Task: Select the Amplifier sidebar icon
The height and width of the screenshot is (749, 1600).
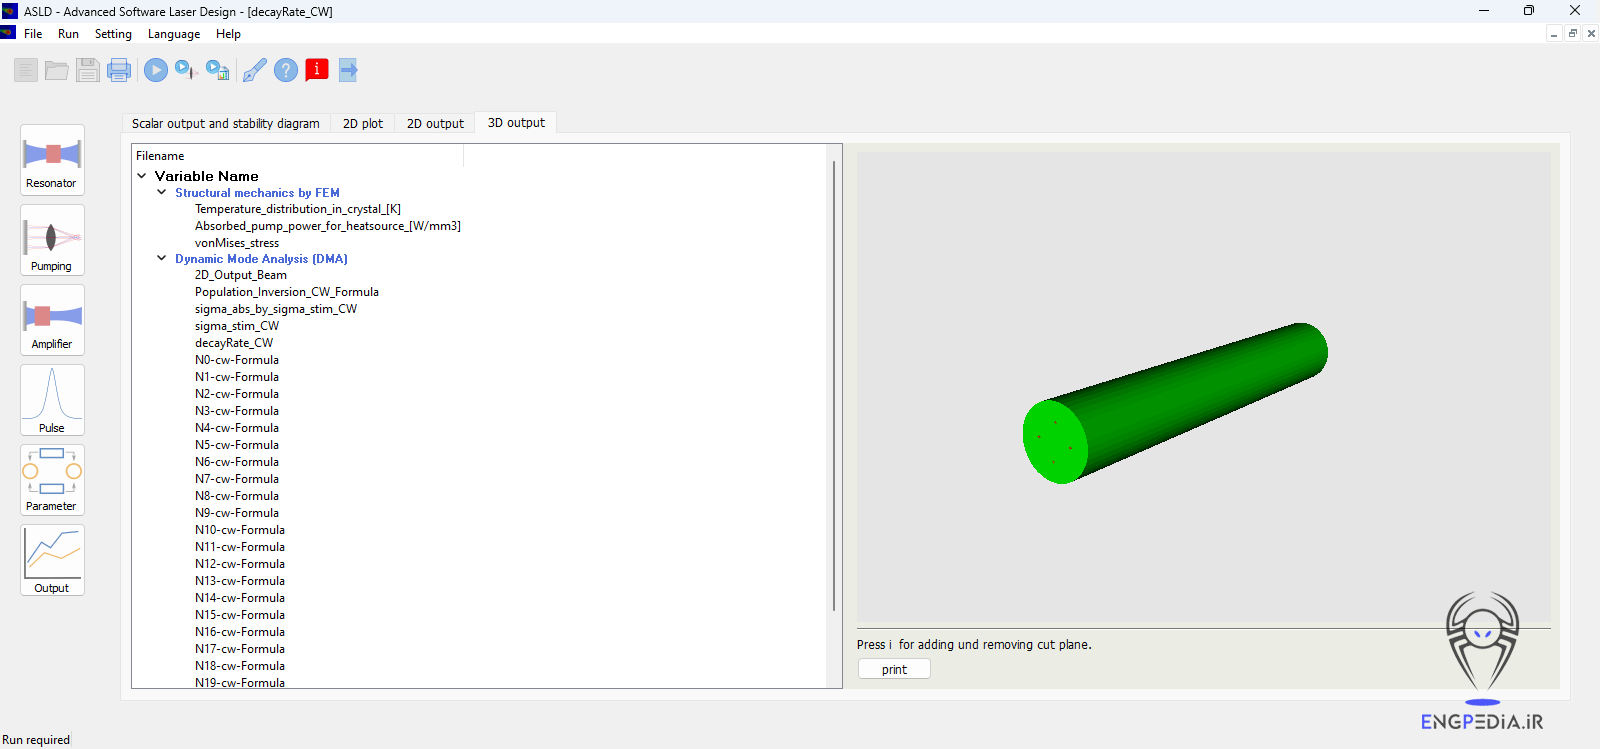Action: tap(52, 320)
